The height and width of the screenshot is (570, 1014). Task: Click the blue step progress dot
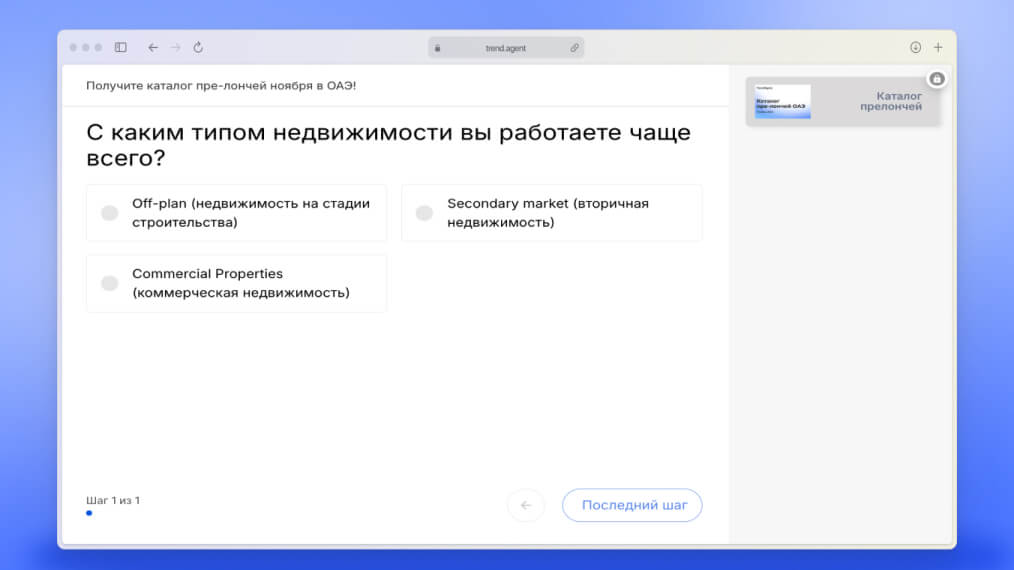(x=89, y=513)
